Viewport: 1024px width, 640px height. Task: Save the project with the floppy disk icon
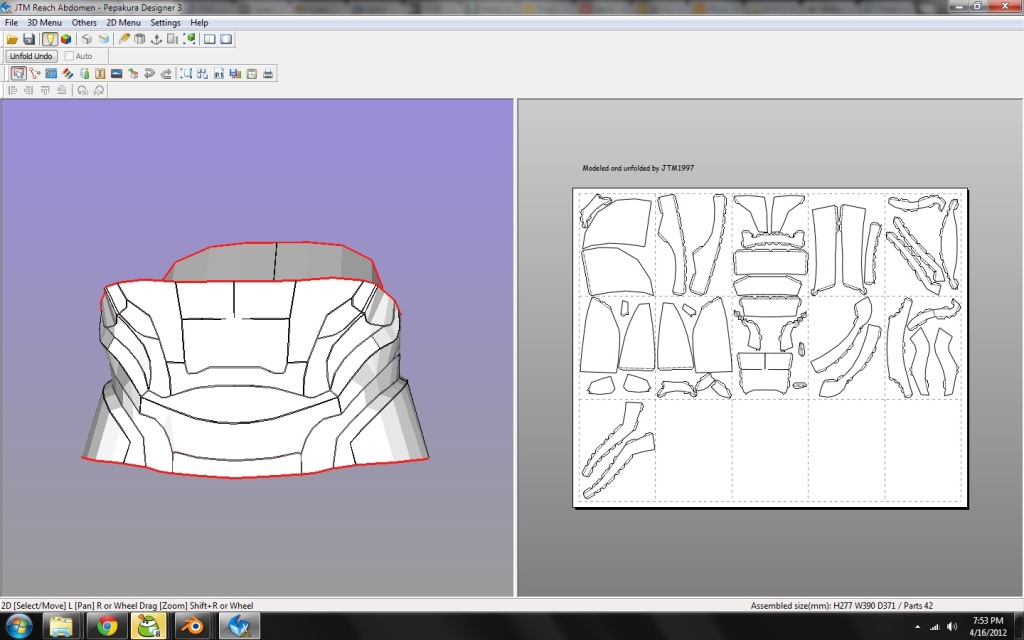click(x=29, y=39)
